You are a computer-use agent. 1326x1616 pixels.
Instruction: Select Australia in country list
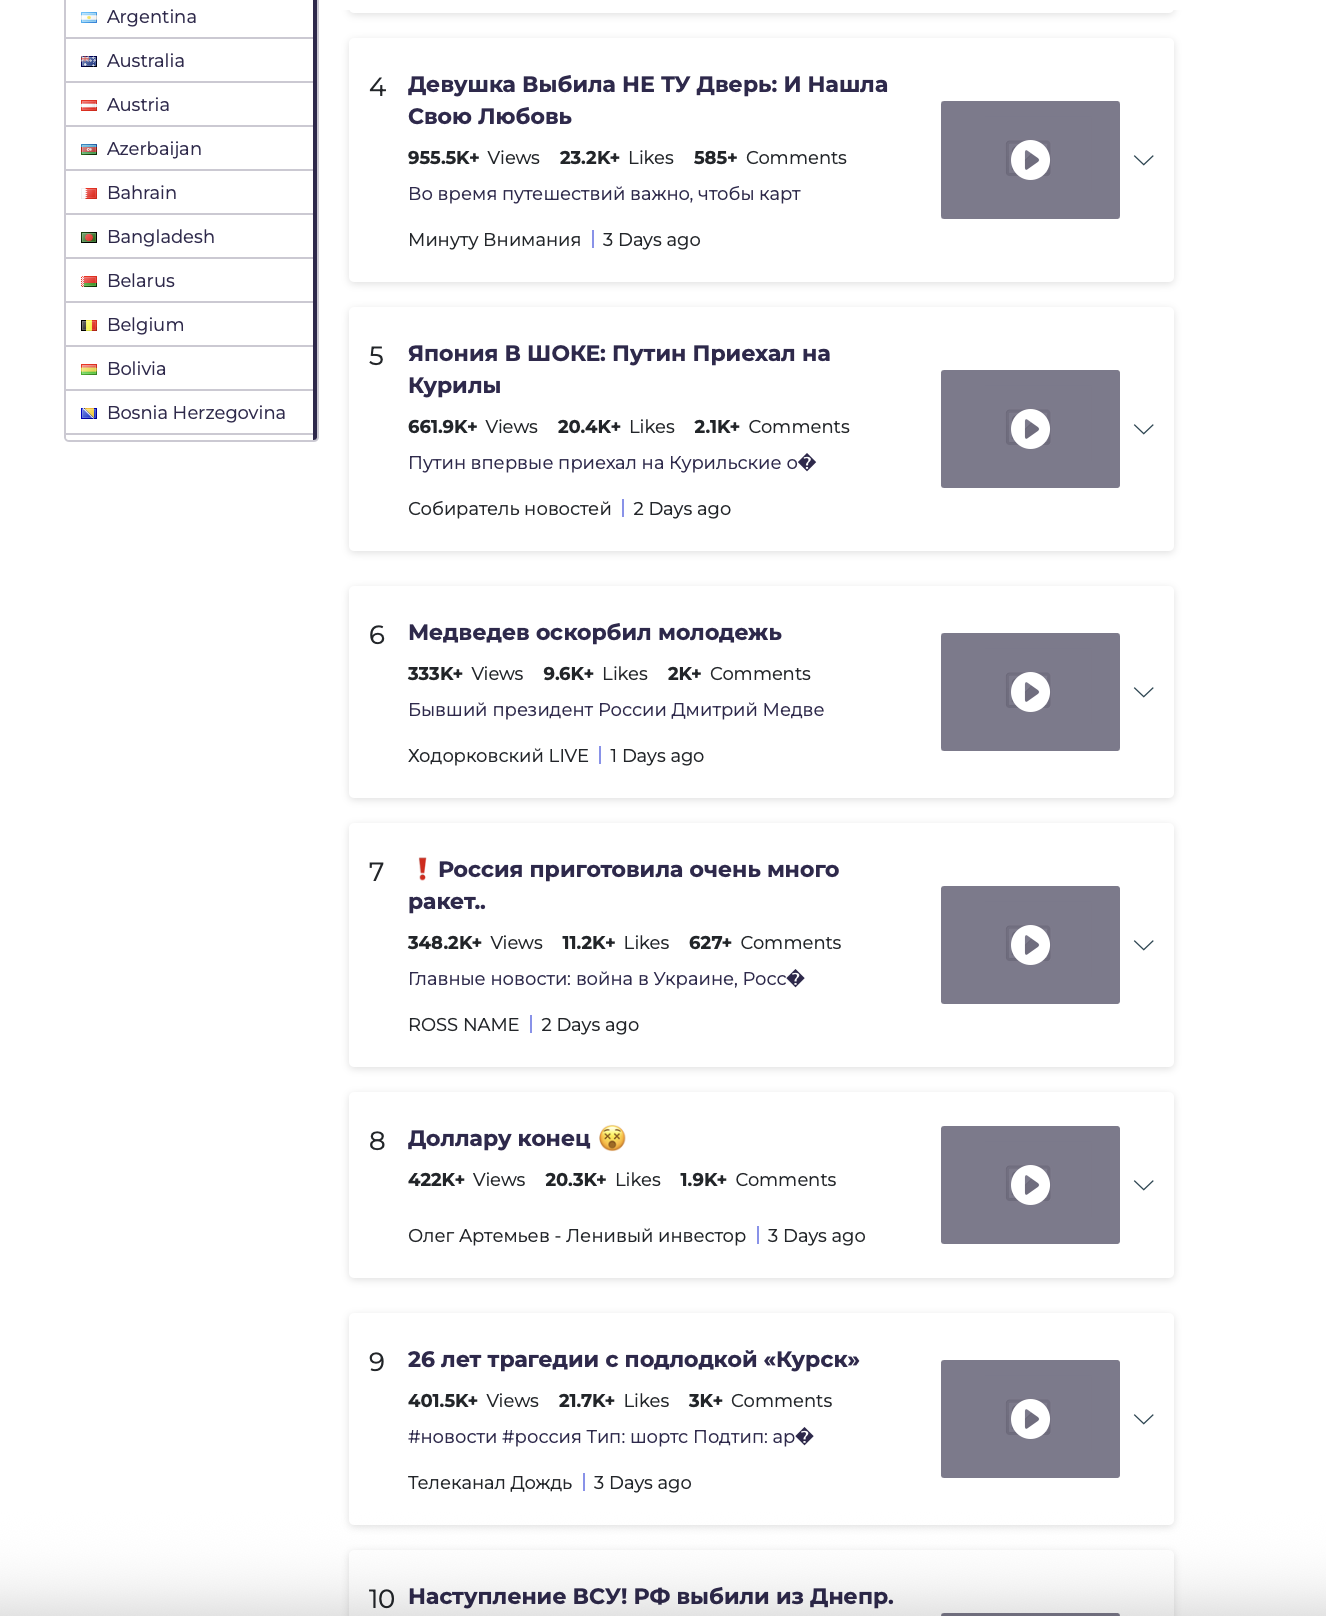(x=189, y=61)
